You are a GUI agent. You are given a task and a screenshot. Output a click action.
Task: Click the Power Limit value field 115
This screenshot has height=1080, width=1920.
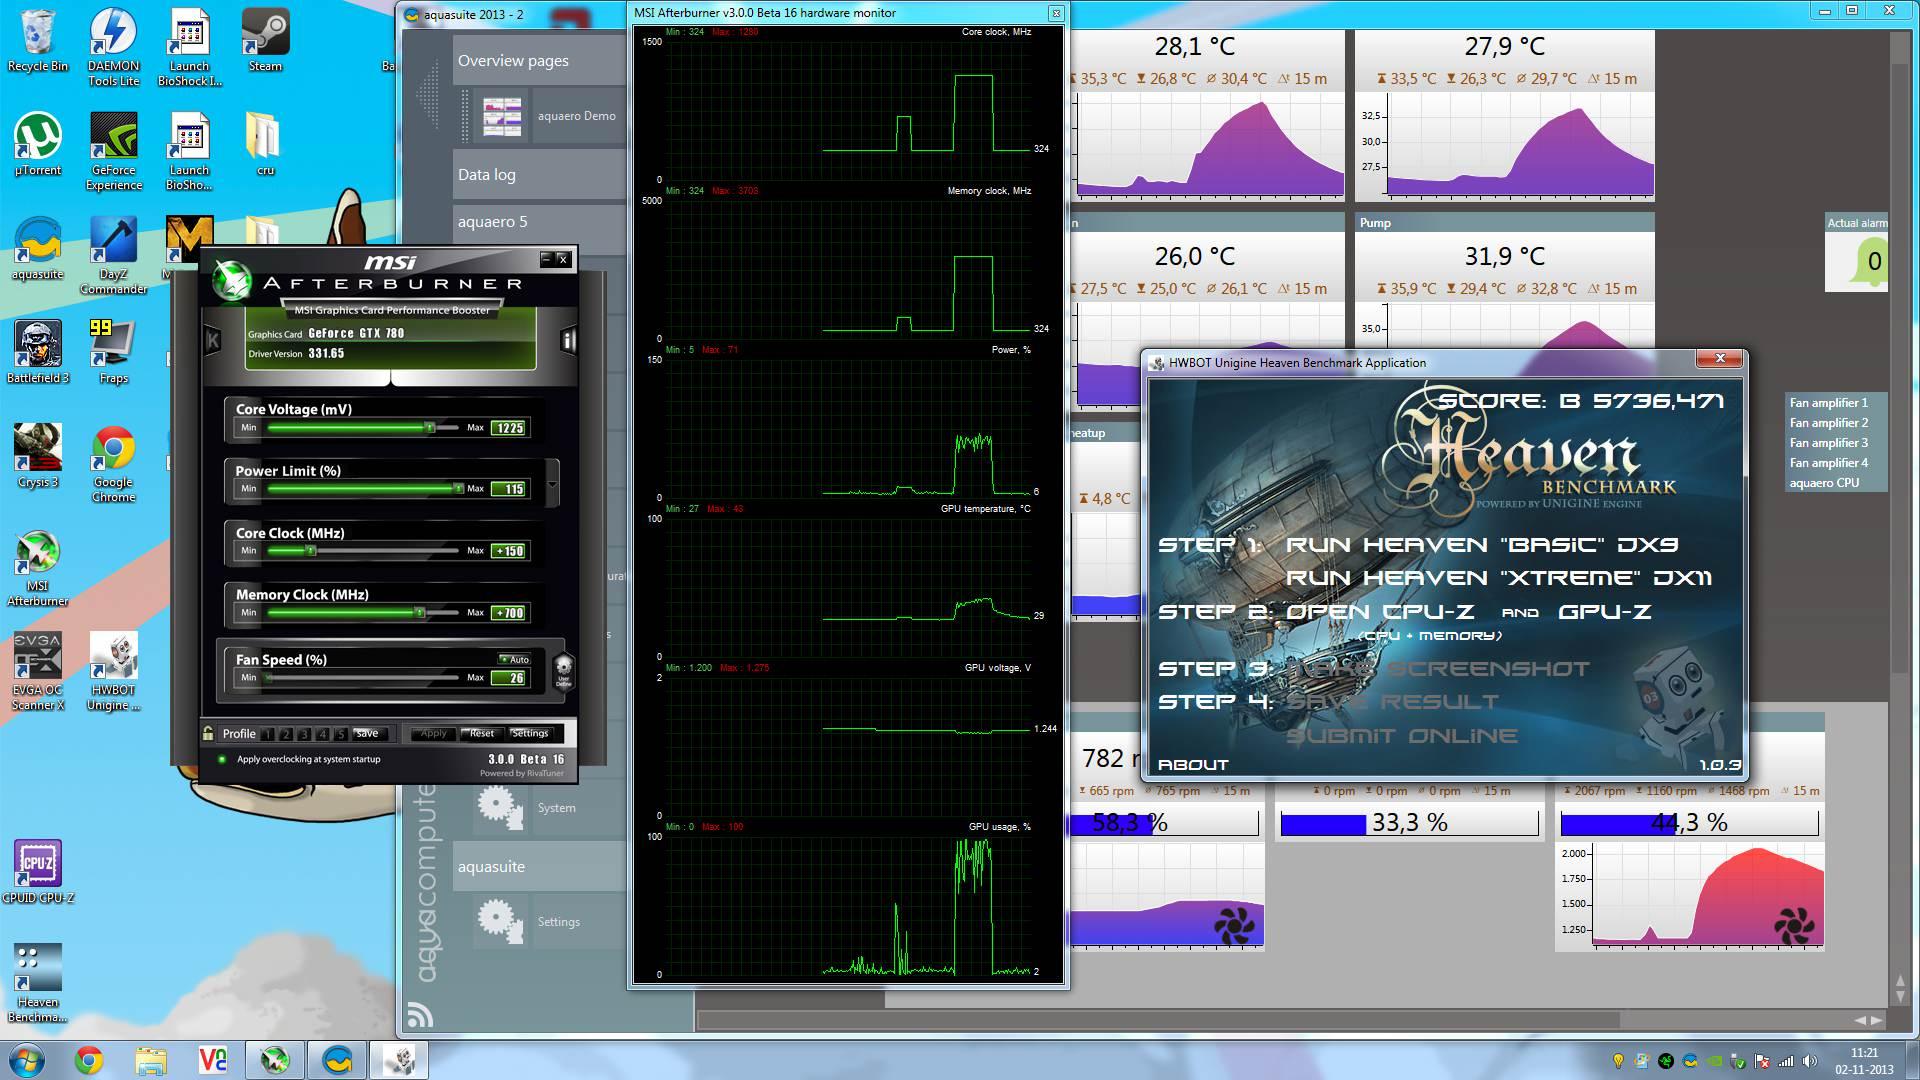click(x=510, y=489)
